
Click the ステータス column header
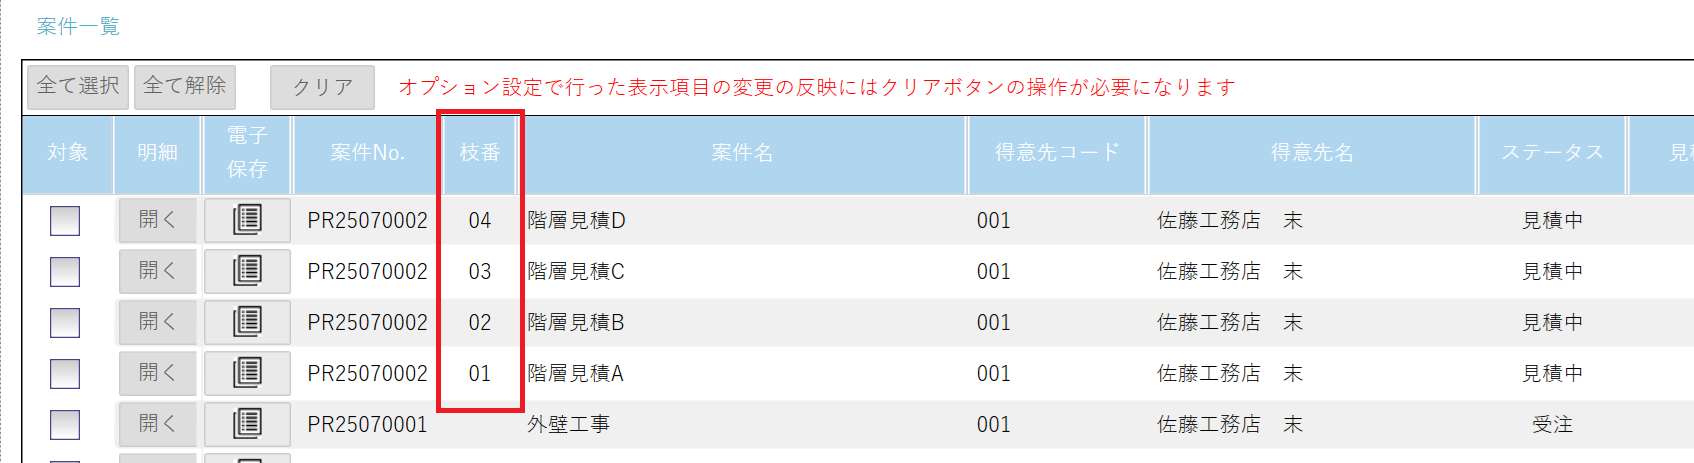point(1551,153)
